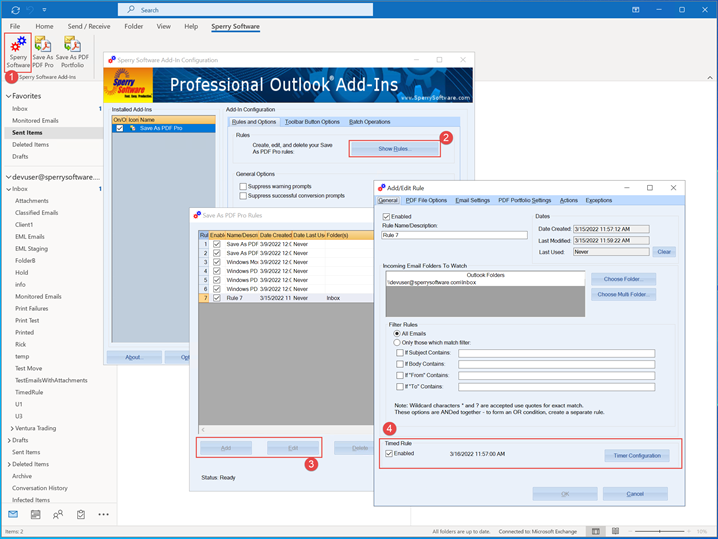
Task: Click the If Subject Contains text field
Action: pos(556,353)
